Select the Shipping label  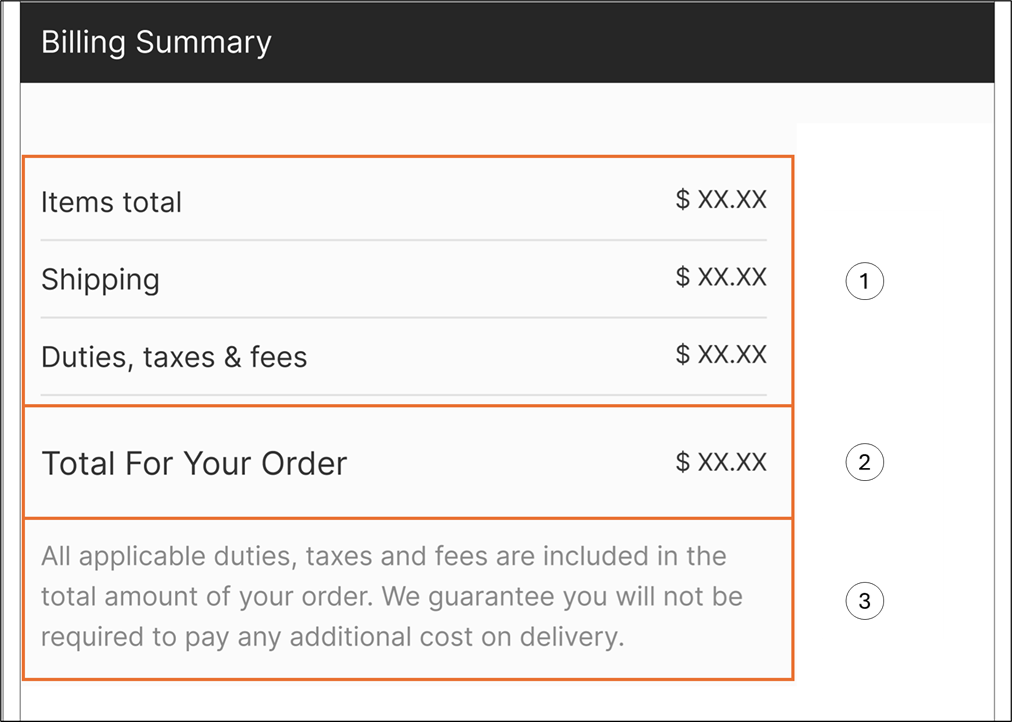tap(100, 280)
